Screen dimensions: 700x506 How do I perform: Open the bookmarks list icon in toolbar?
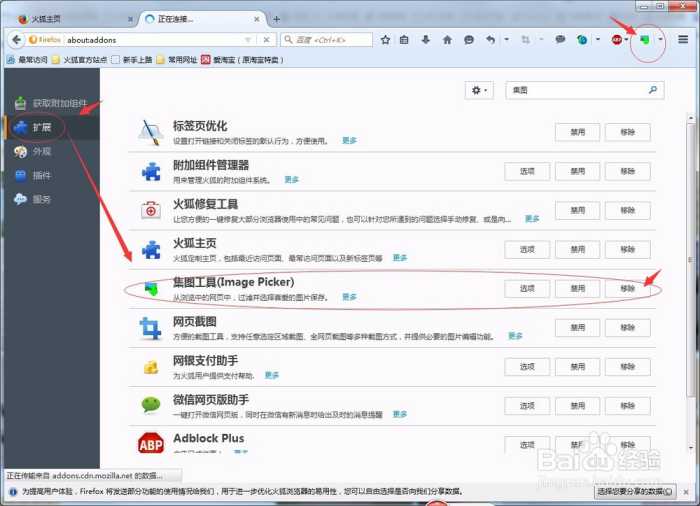coord(404,40)
